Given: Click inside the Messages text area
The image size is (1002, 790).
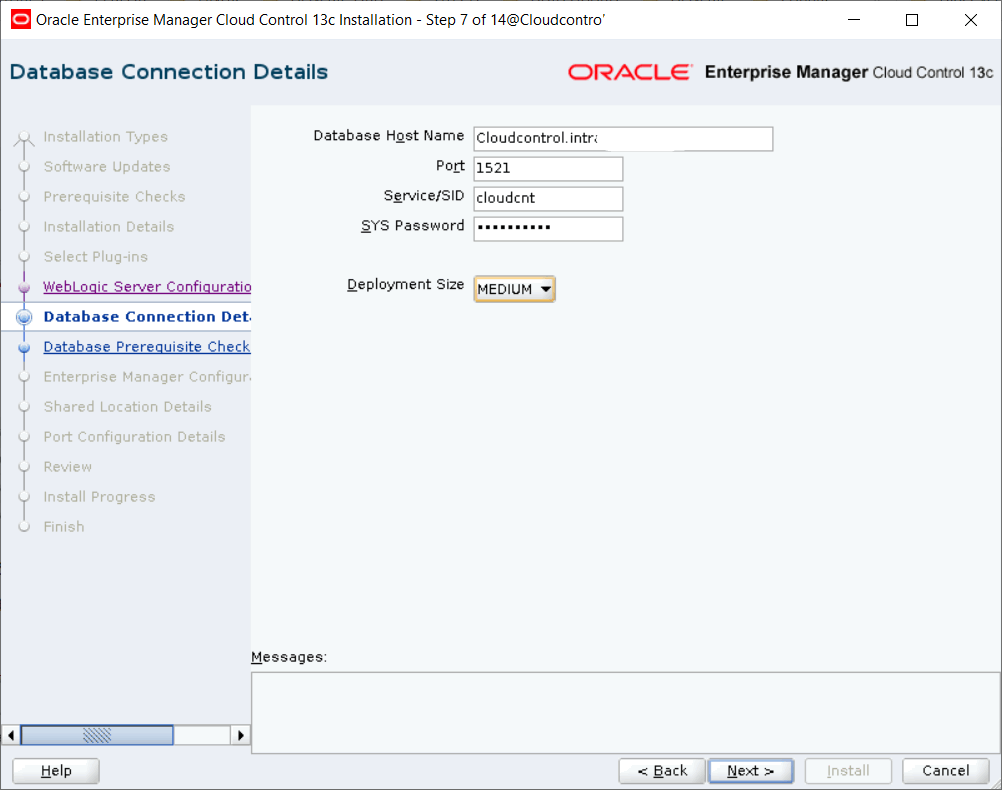Looking at the screenshot, I should point(626,713).
